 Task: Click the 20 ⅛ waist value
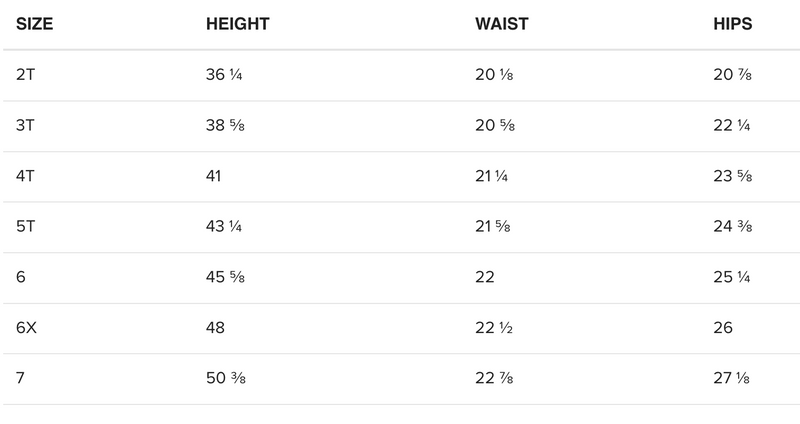[494, 75]
